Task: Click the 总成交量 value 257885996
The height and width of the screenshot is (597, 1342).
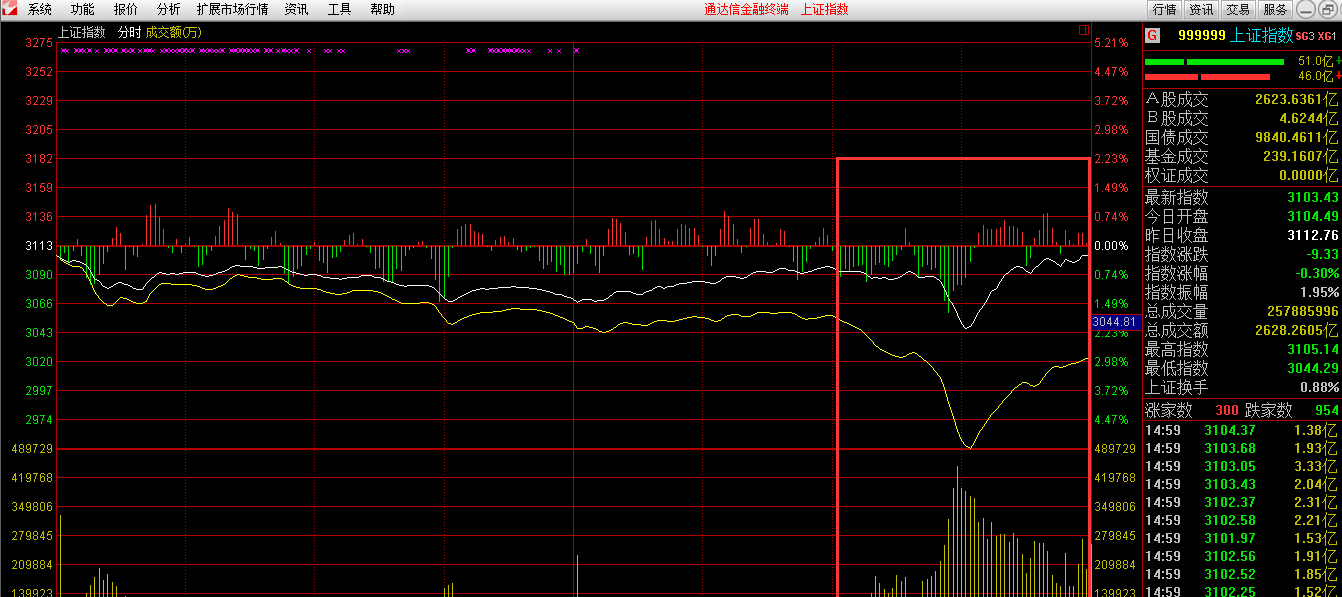Action: [x=1301, y=311]
